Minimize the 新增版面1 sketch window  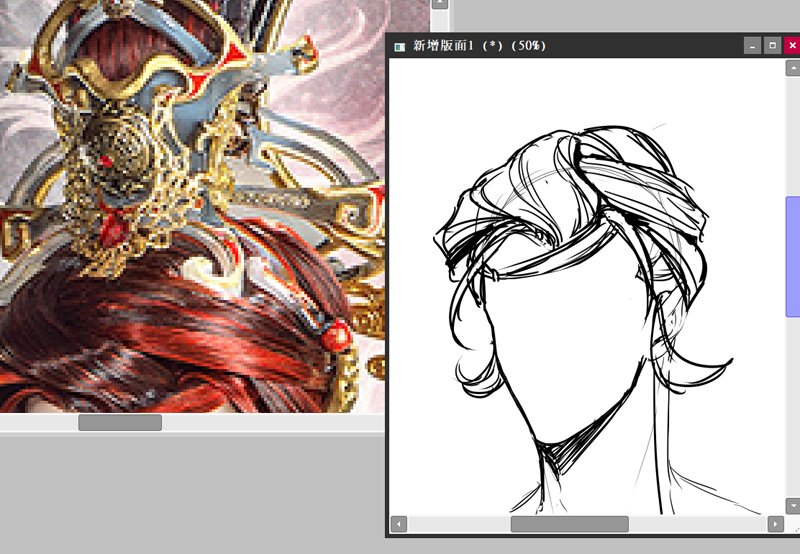click(752, 45)
